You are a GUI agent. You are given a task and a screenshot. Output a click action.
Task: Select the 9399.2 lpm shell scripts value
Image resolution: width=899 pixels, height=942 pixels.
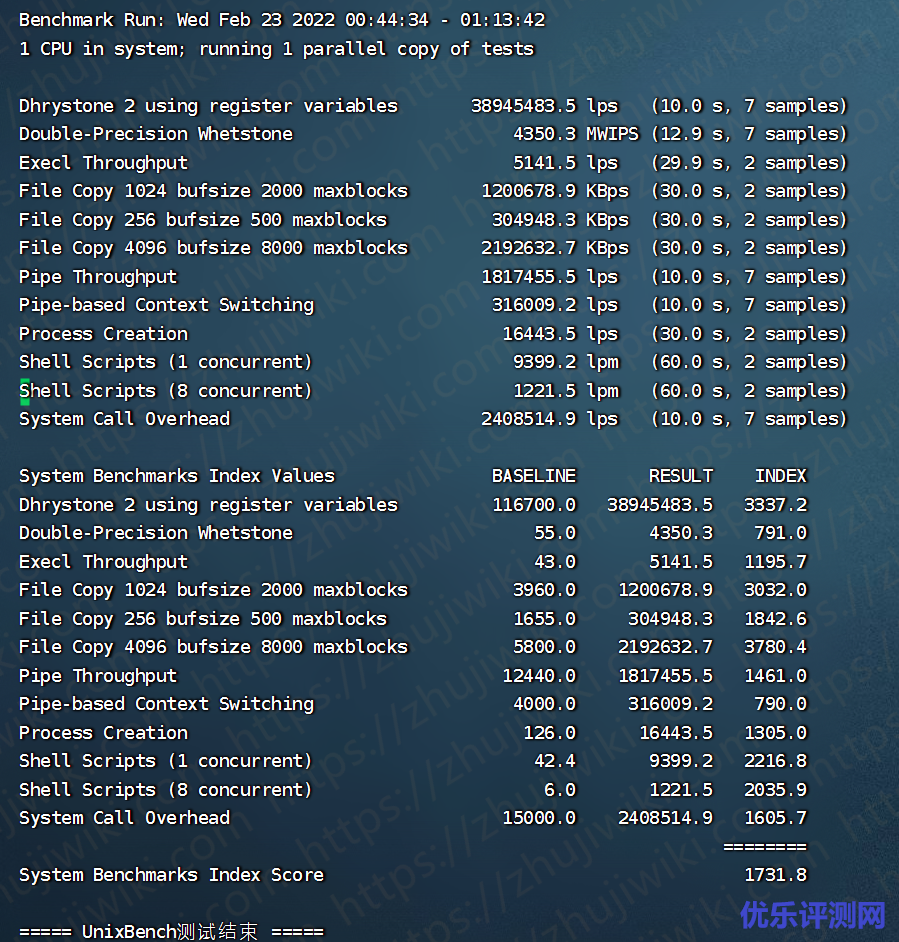(x=565, y=362)
